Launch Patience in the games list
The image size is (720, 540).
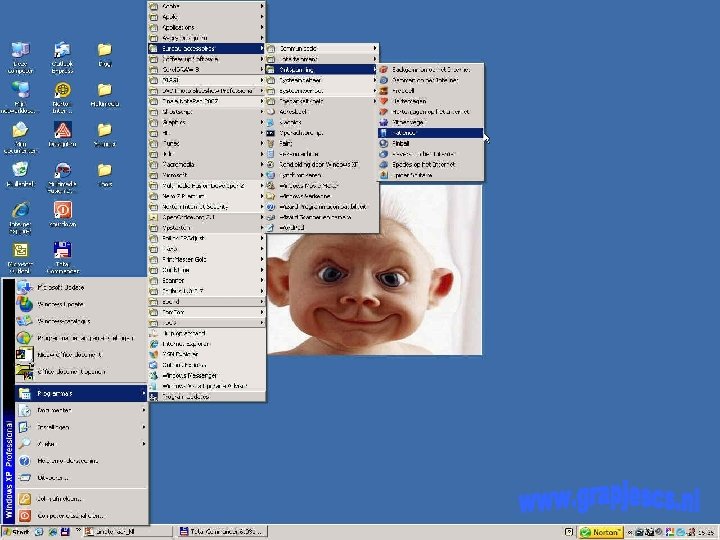[404, 132]
